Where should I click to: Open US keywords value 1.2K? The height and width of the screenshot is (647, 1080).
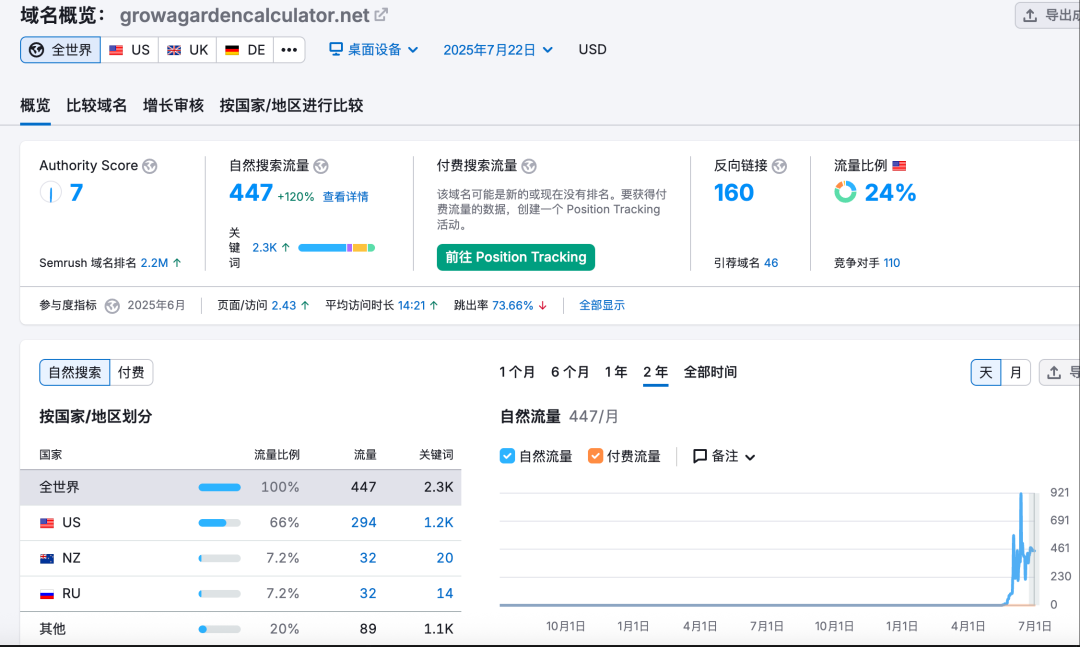439,523
